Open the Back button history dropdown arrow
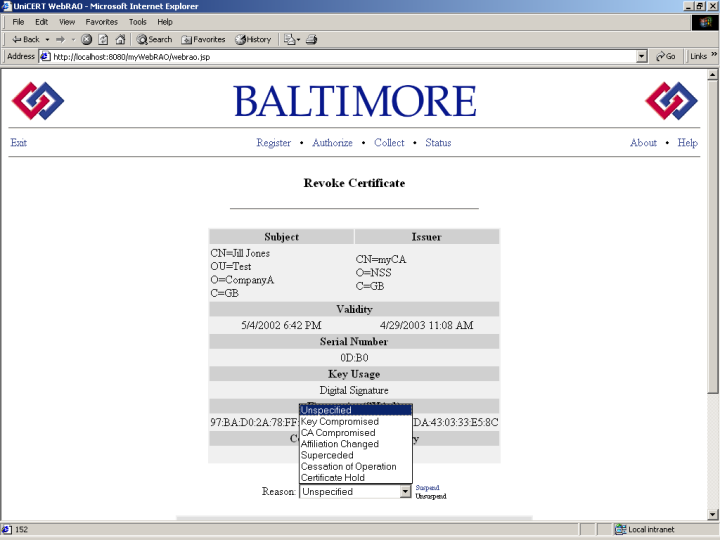The height and width of the screenshot is (540, 720). pyautogui.click(x=47, y=40)
